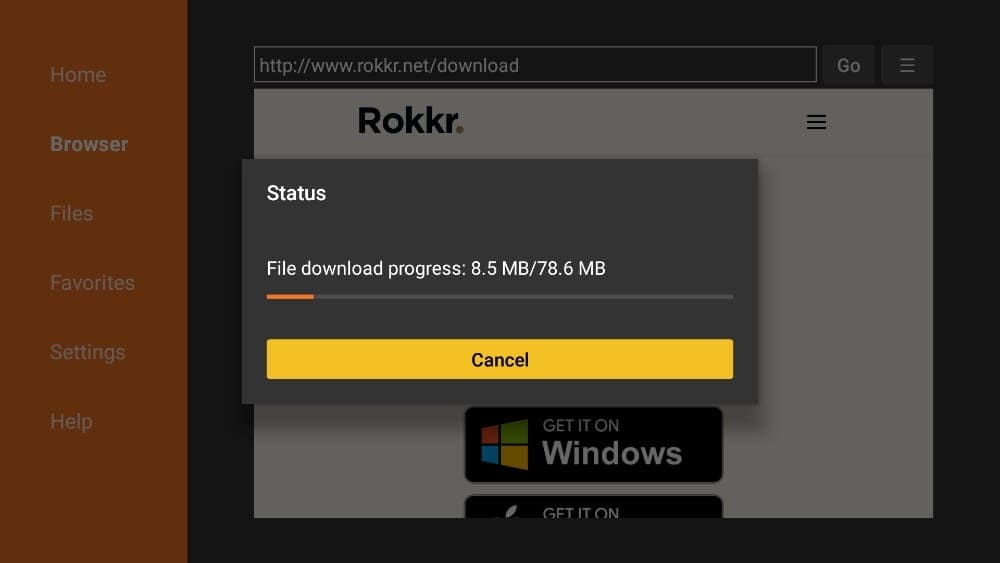Click the Rokkr logo
This screenshot has height=563, width=1000.
point(410,121)
